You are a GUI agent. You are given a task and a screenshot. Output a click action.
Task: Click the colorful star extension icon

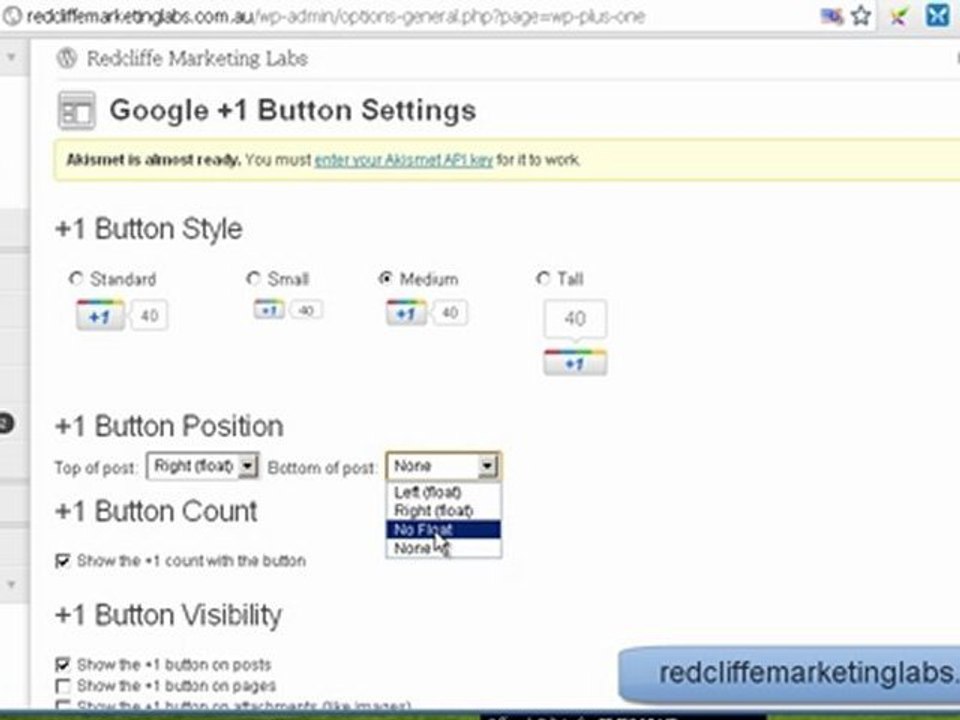tap(899, 16)
